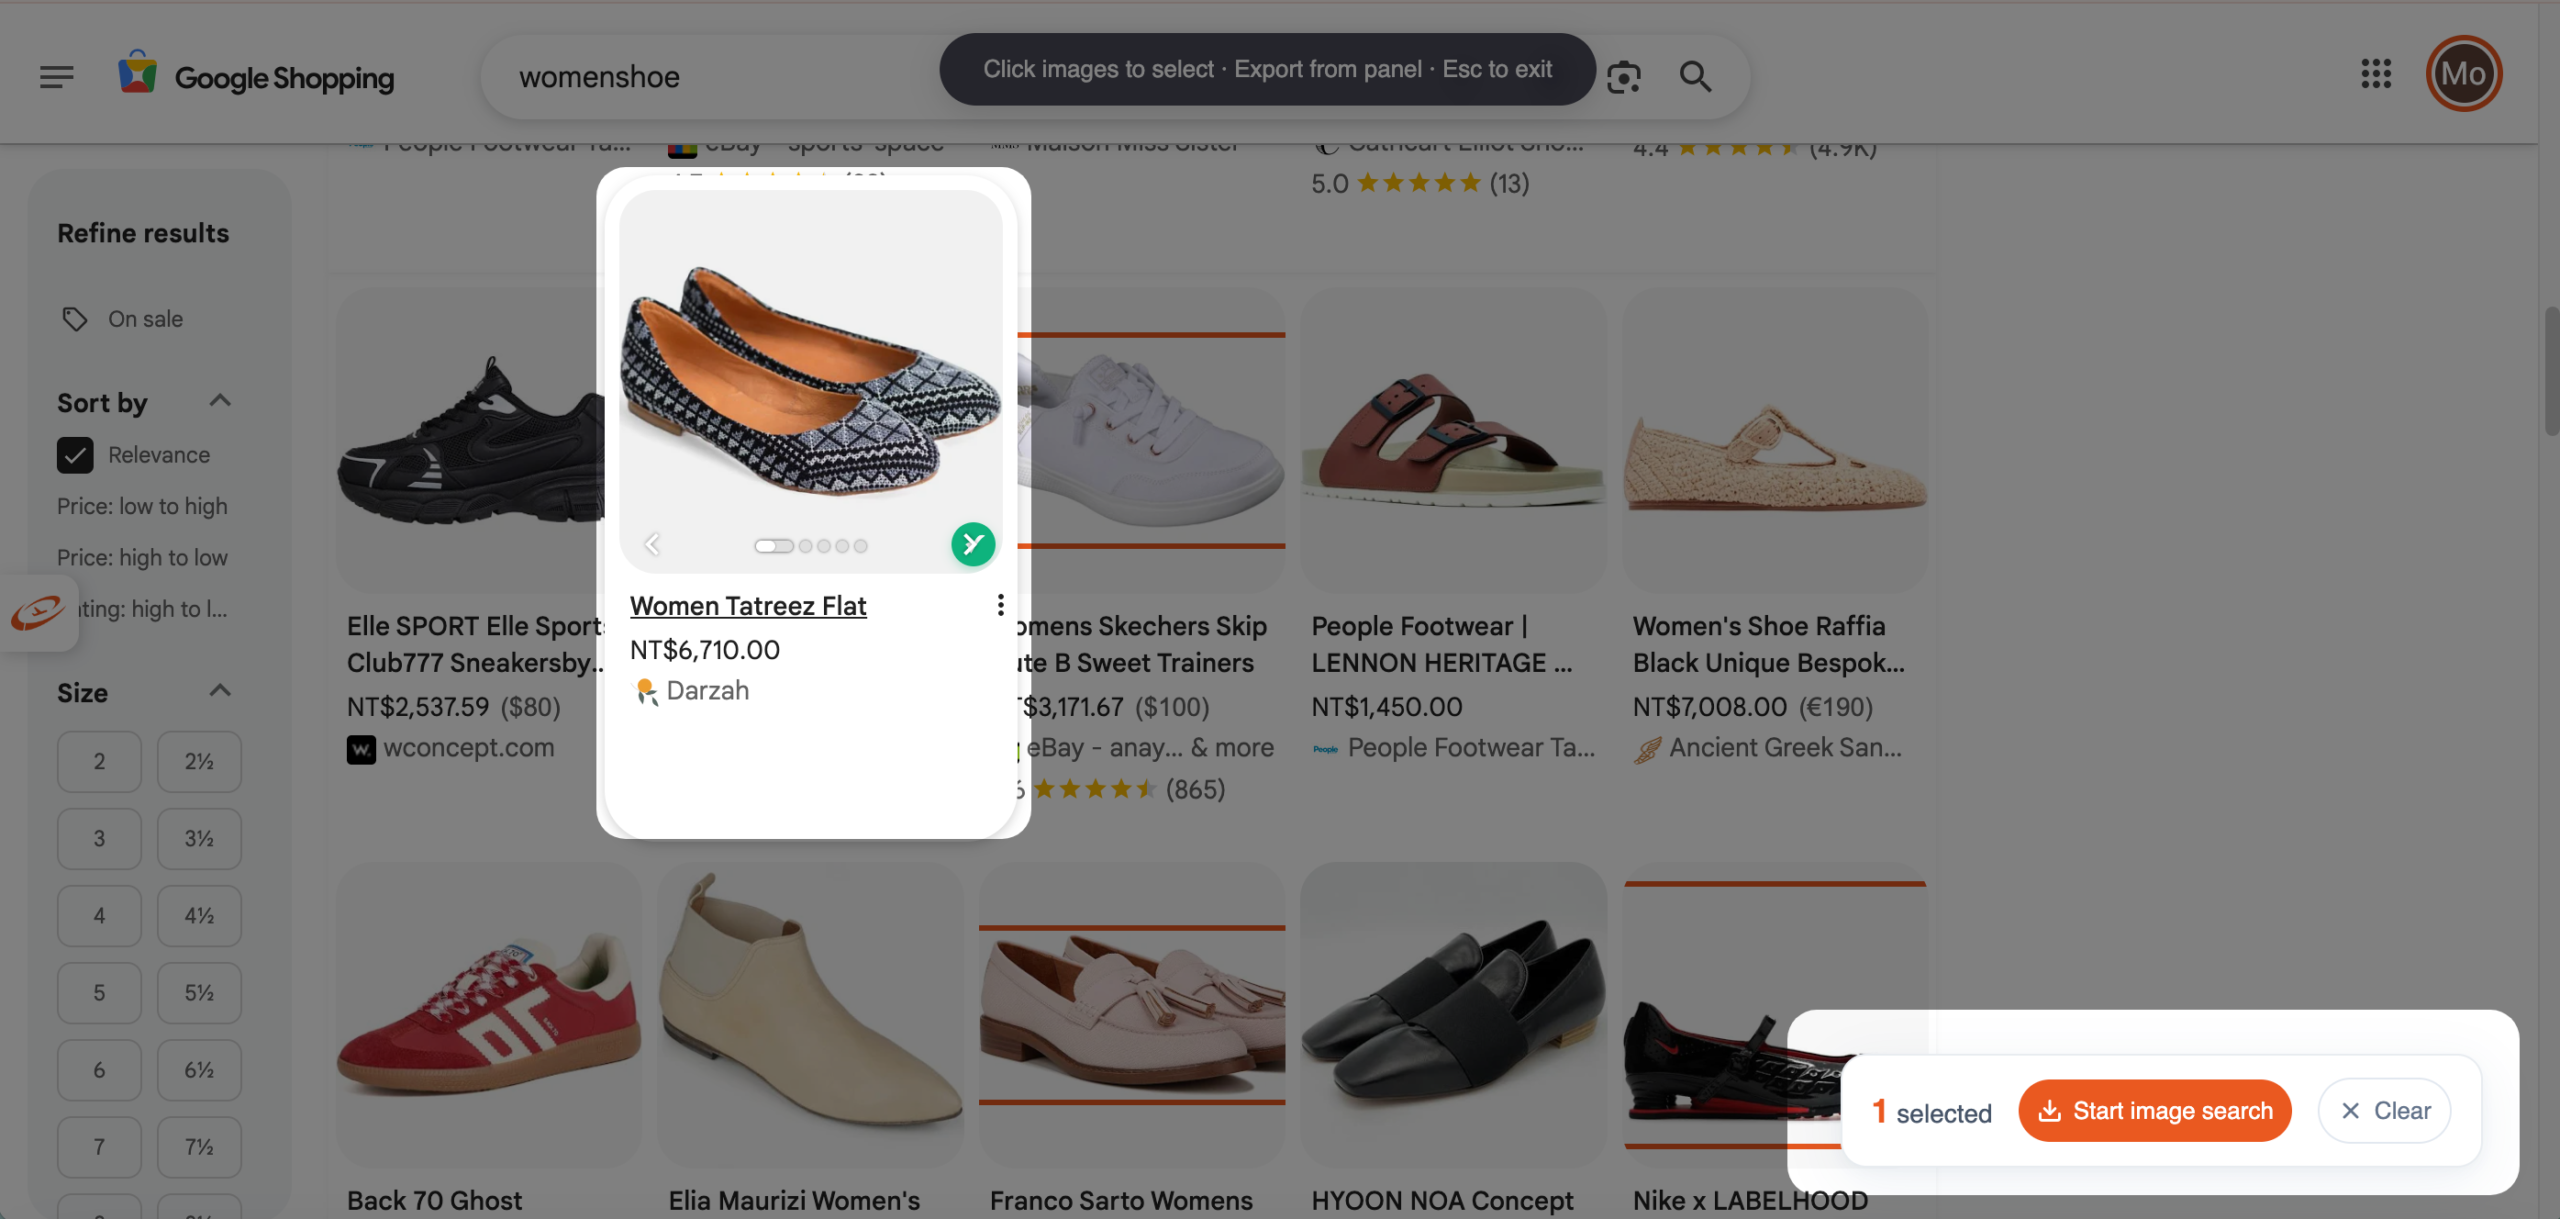This screenshot has height=1219, width=2560.
Task: Select size 4
Action: pyautogui.click(x=99, y=916)
